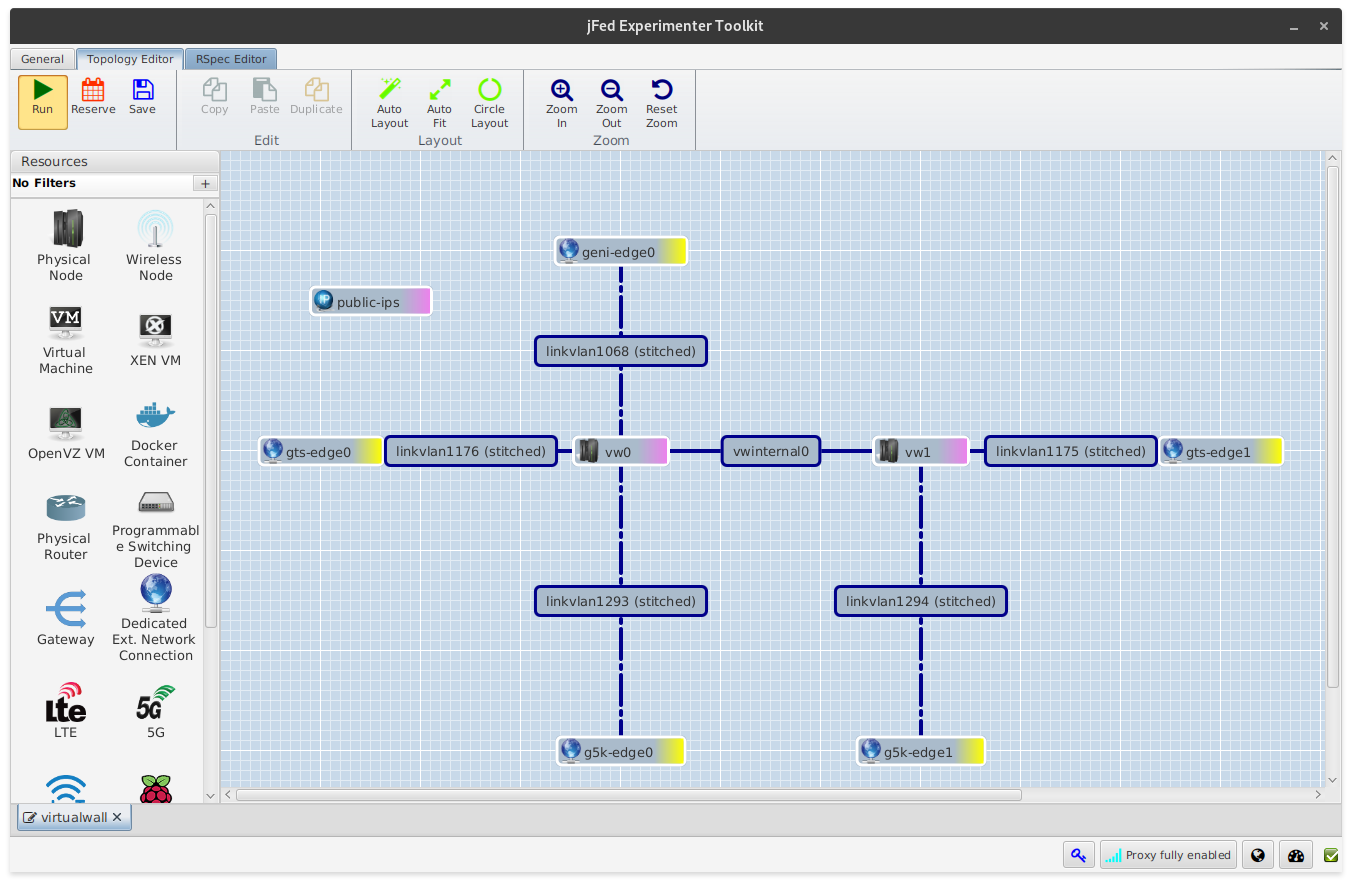Image resolution: width=1352 pixels, height=883 pixels.
Task: Click the key icon in status bar
Action: point(1079,855)
